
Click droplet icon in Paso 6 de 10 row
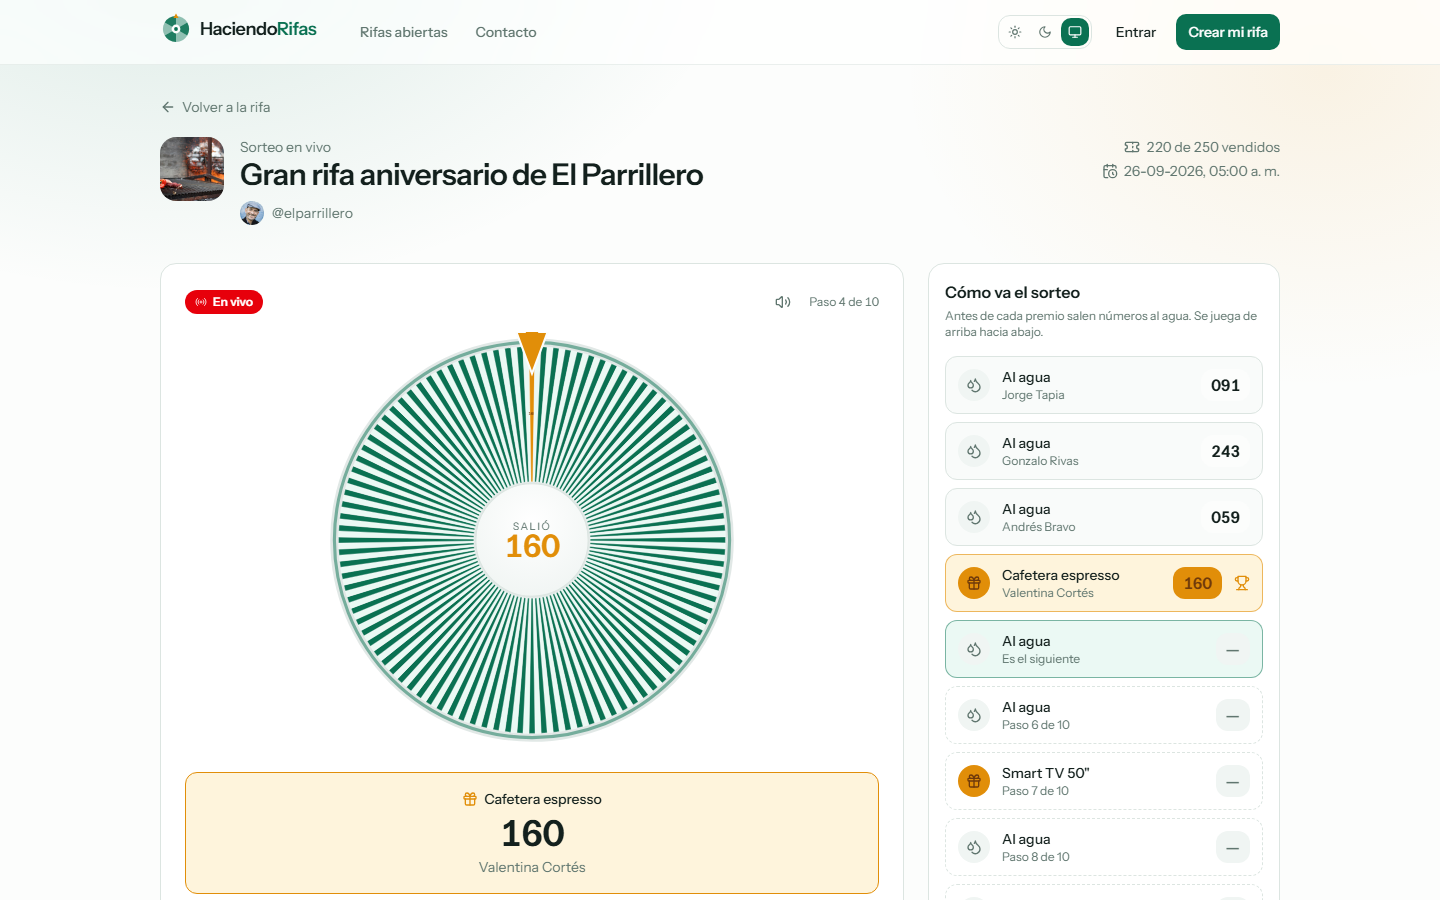974,715
